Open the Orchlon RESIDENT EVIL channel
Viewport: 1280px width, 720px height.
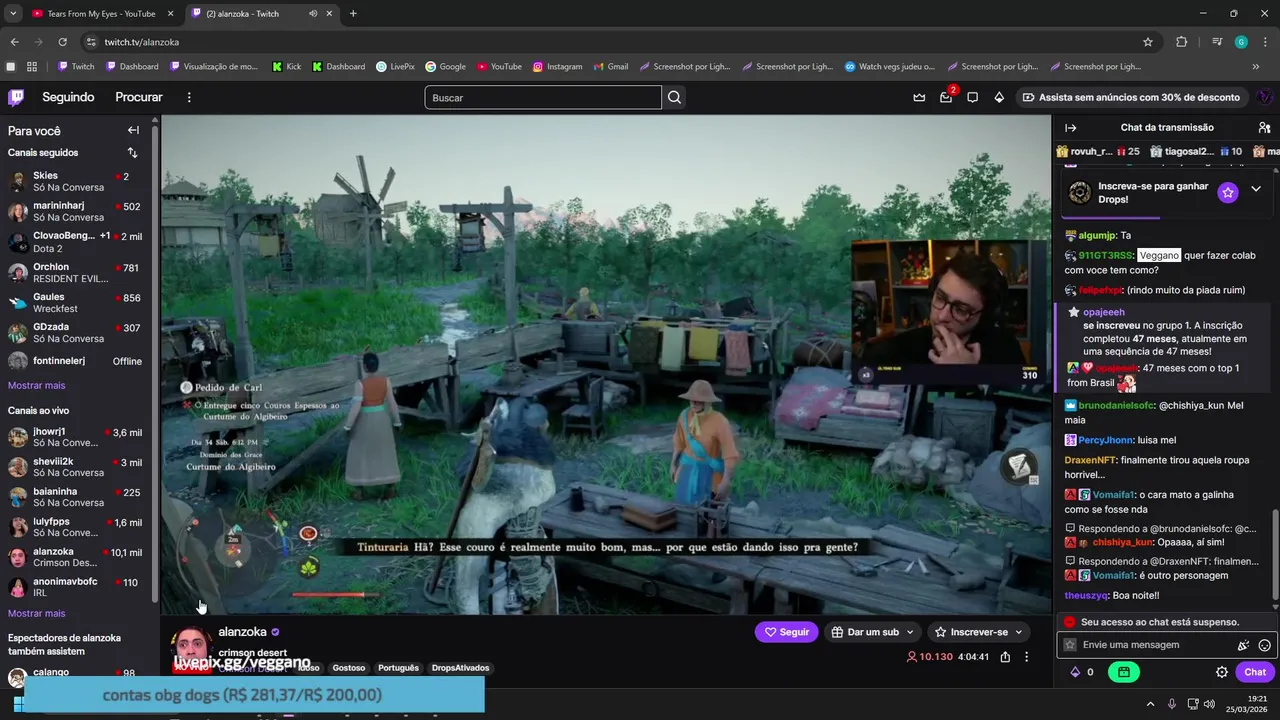point(76,273)
